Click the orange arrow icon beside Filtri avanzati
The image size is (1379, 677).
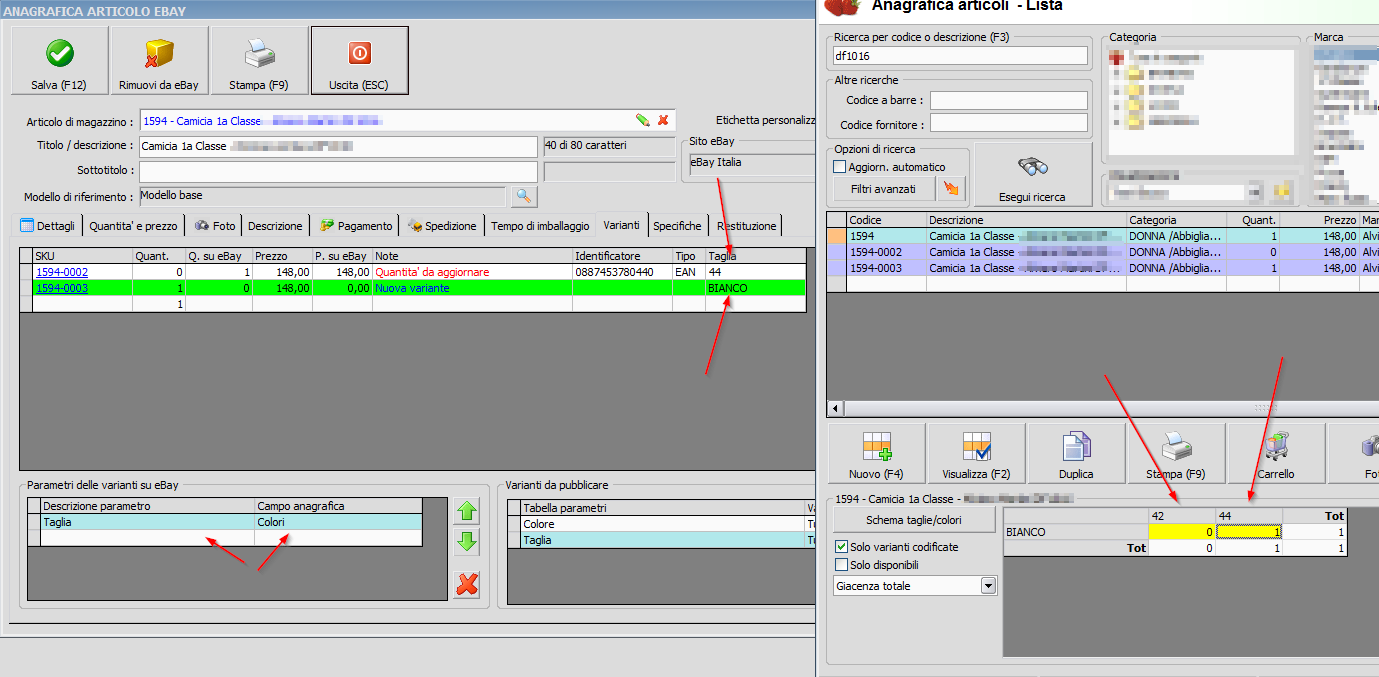coord(953,188)
